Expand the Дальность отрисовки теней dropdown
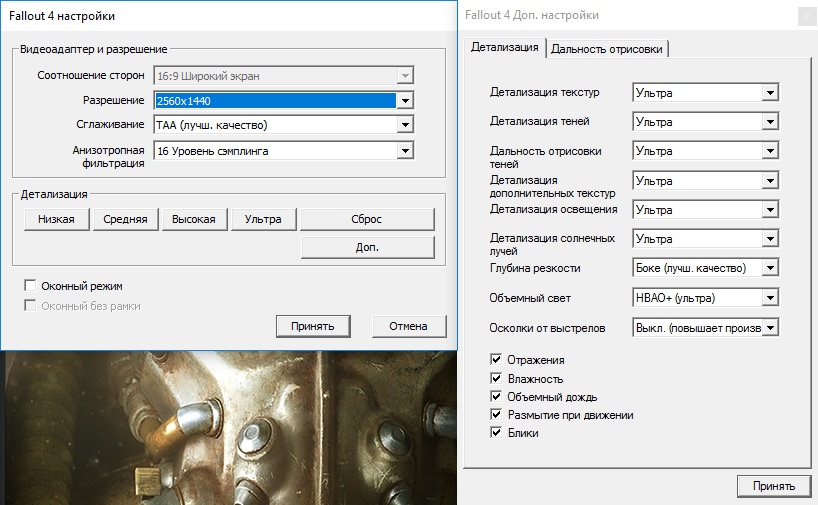Image resolution: width=818 pixels, height=505 pixels. tap(705, 151)
